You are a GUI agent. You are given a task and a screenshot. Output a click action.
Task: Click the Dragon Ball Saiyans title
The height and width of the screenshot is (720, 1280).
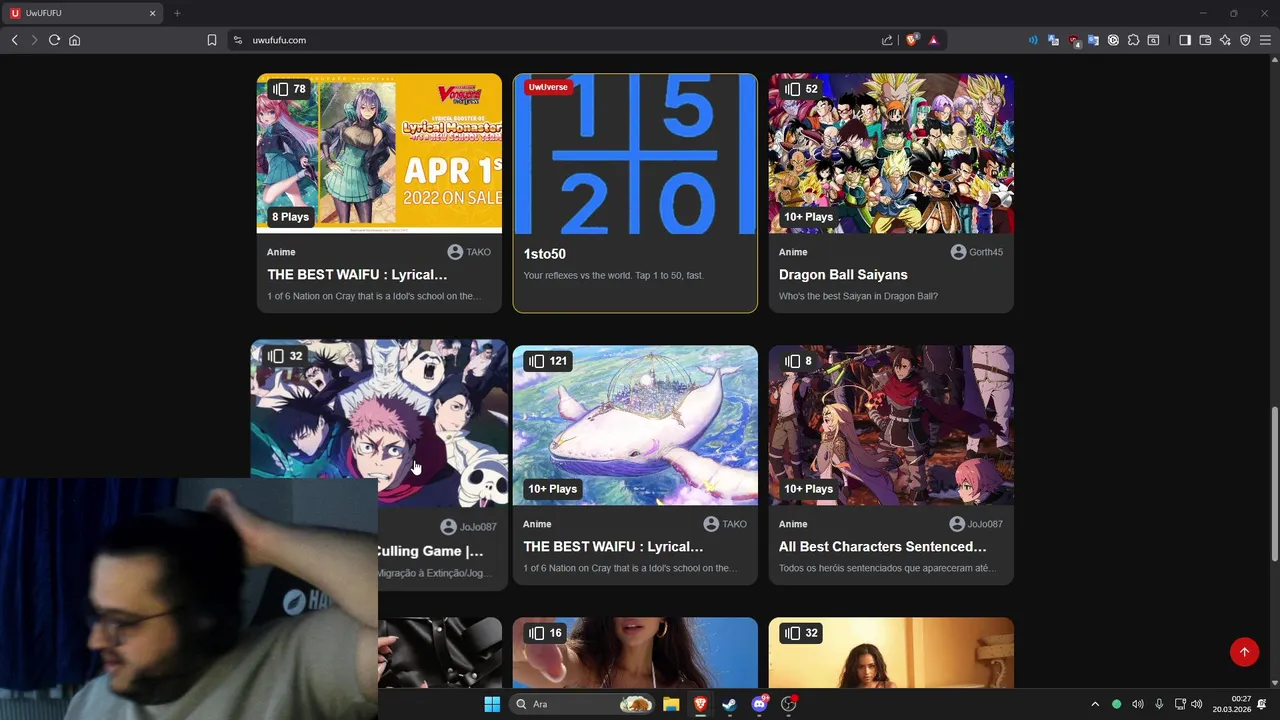[x=843, y=274]
